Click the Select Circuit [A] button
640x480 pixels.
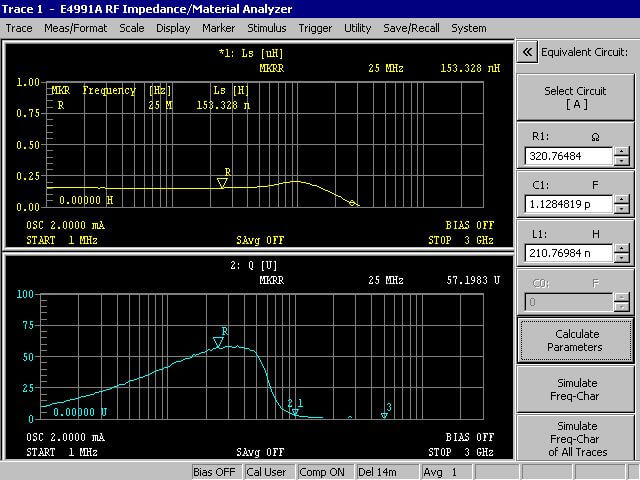(575, 97)
